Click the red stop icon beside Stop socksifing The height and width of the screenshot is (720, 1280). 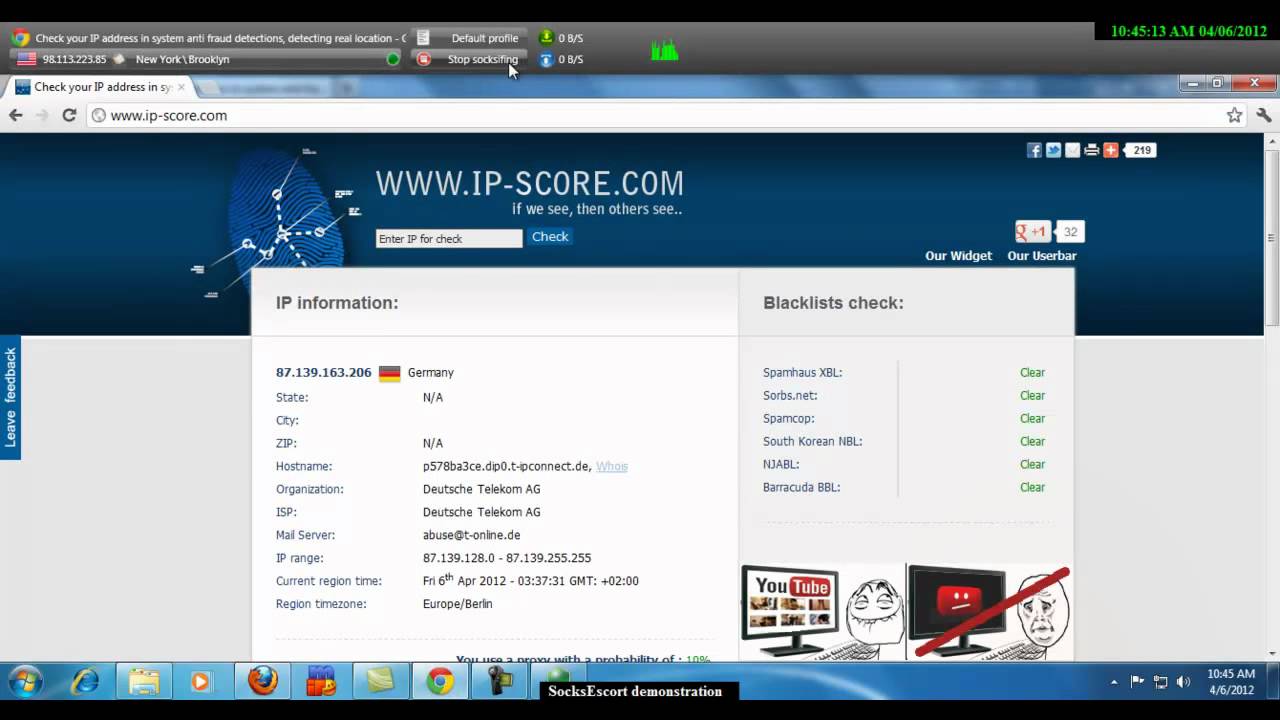click(x=424, y=59)
